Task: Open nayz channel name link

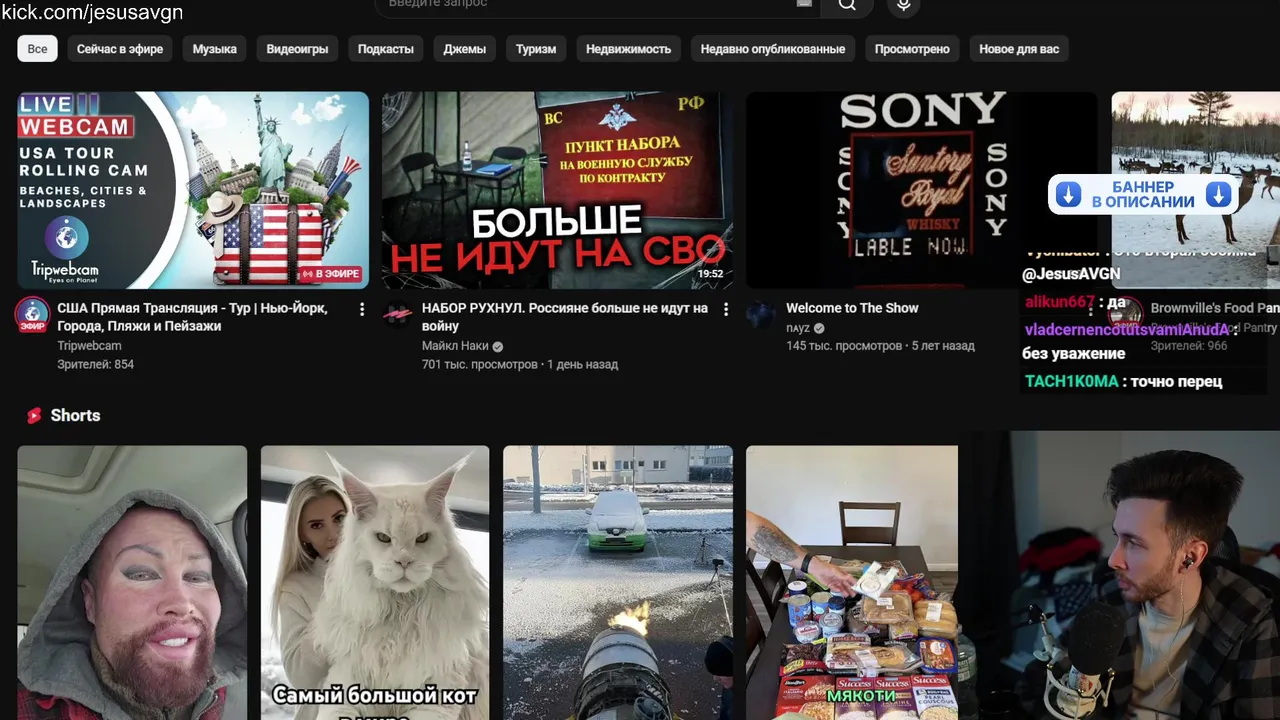Action: pyautogui.click(x=798, y=328)
